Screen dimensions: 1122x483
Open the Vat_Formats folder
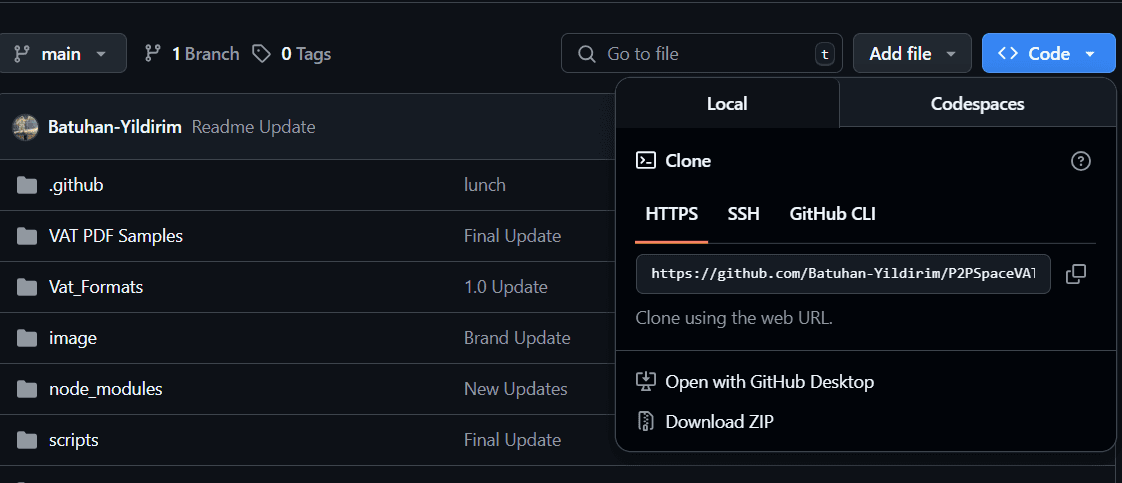[x=96, y=287]
